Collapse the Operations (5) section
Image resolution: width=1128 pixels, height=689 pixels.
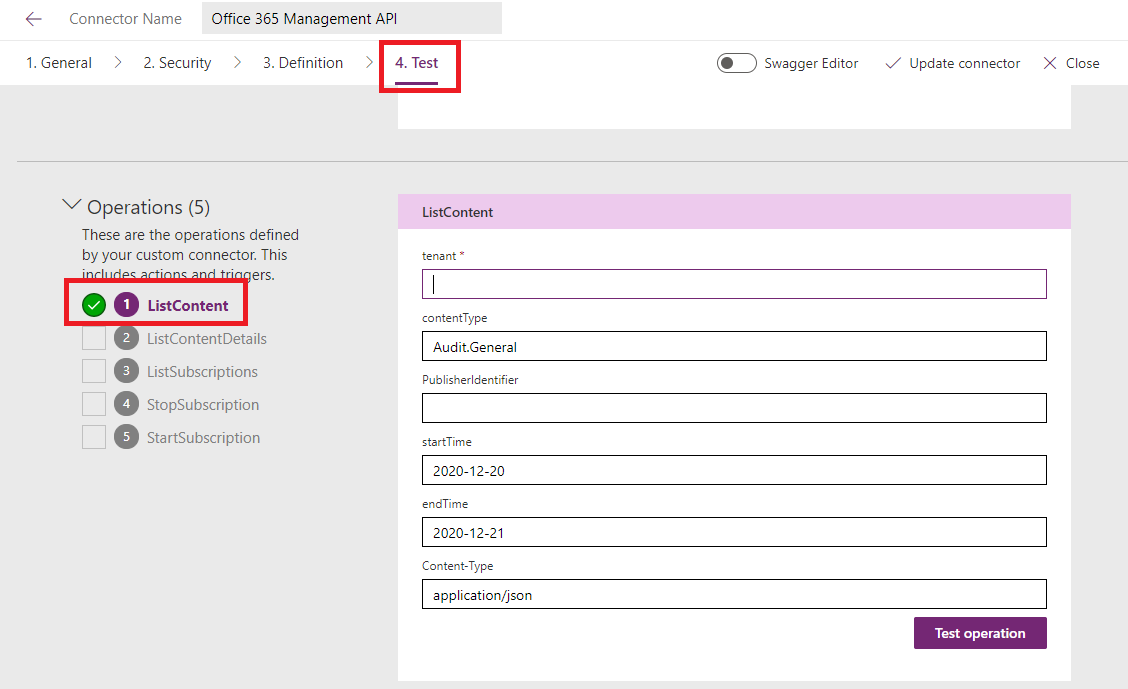[71, 204]
